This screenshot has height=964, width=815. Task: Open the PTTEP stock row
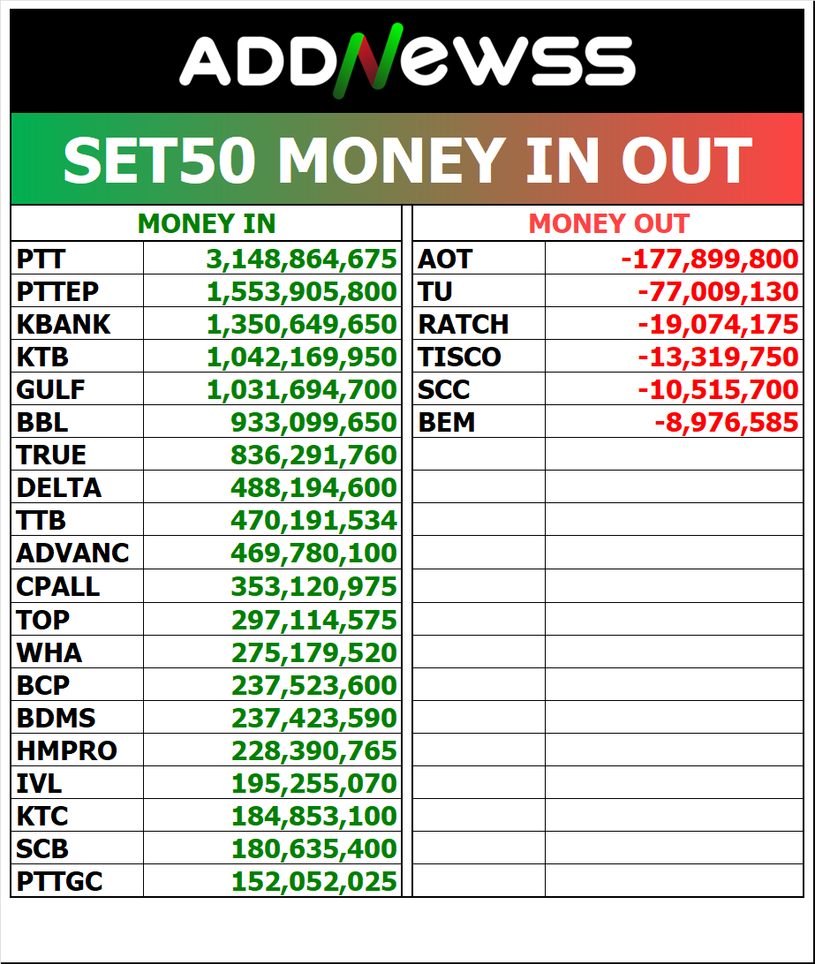57,292
